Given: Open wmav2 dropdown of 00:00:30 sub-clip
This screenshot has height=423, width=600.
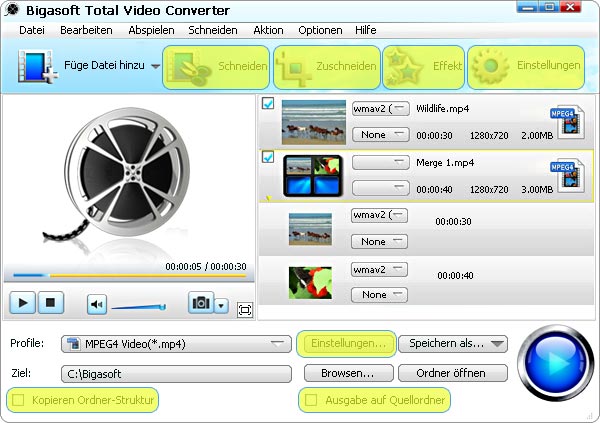Looking at the screenshot, I should tap(379, 215).
